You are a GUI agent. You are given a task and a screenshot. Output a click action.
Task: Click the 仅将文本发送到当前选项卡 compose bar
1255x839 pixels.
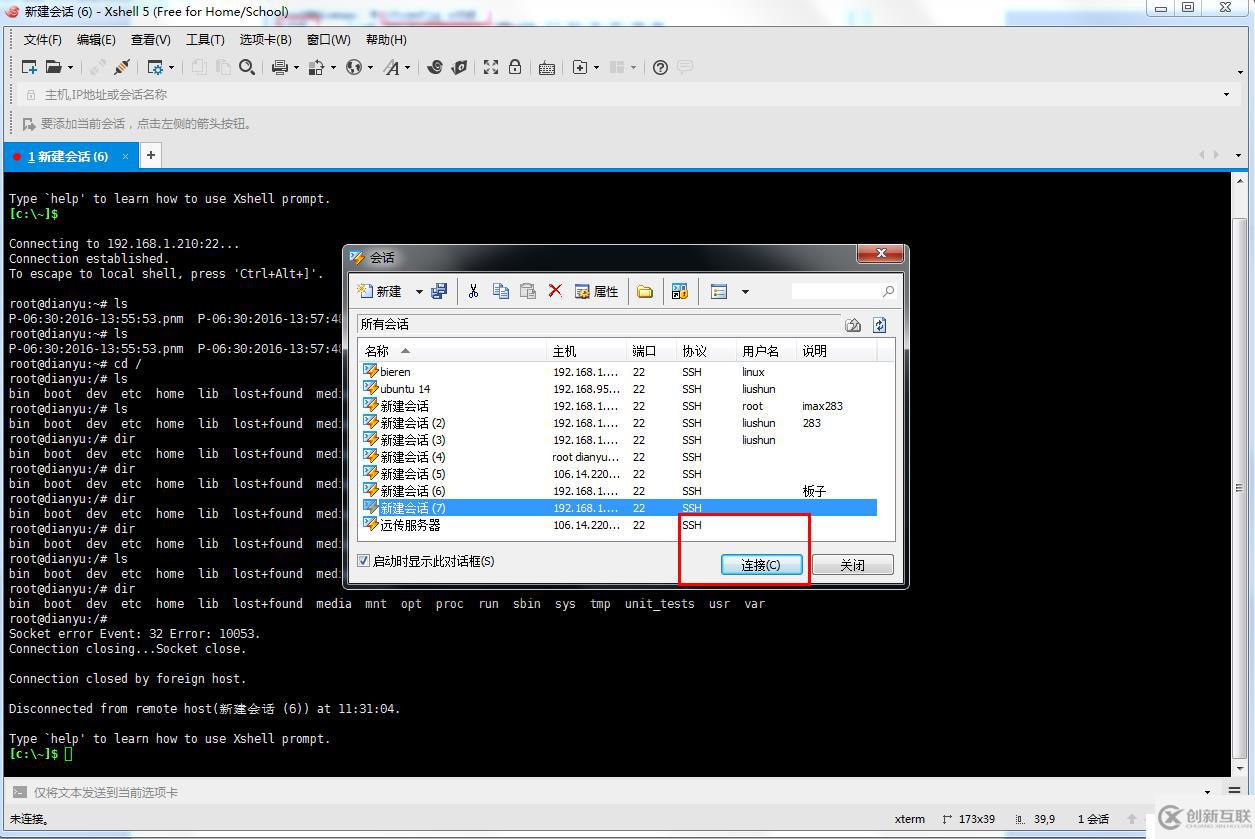click(615, 792)
